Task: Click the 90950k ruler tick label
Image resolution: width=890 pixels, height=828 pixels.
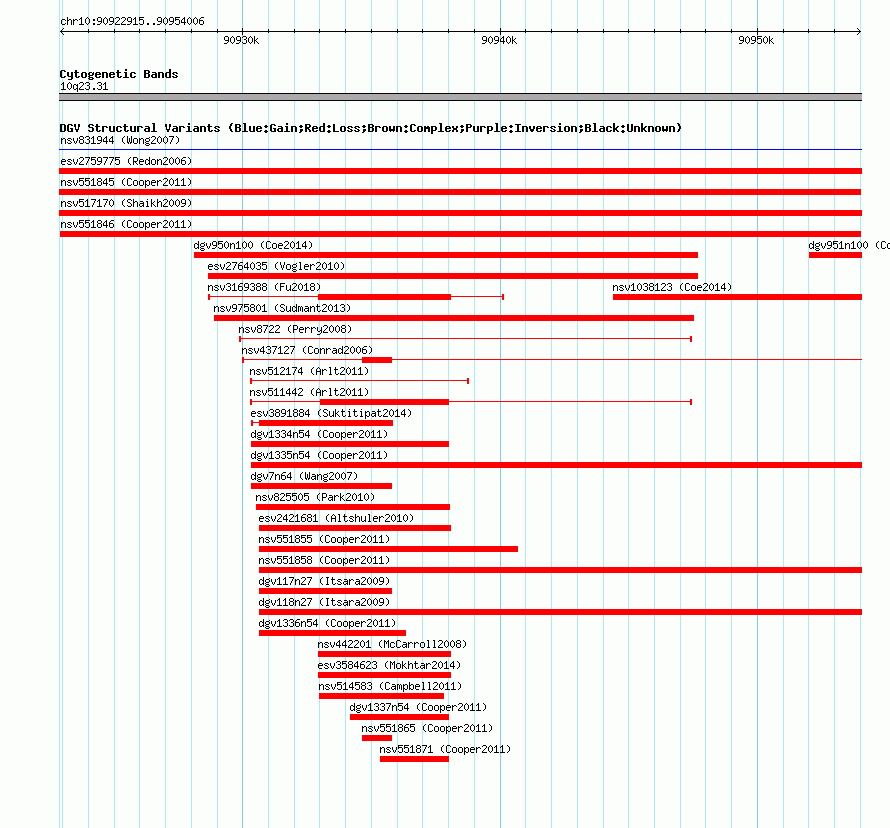Action: coord(756,40)
